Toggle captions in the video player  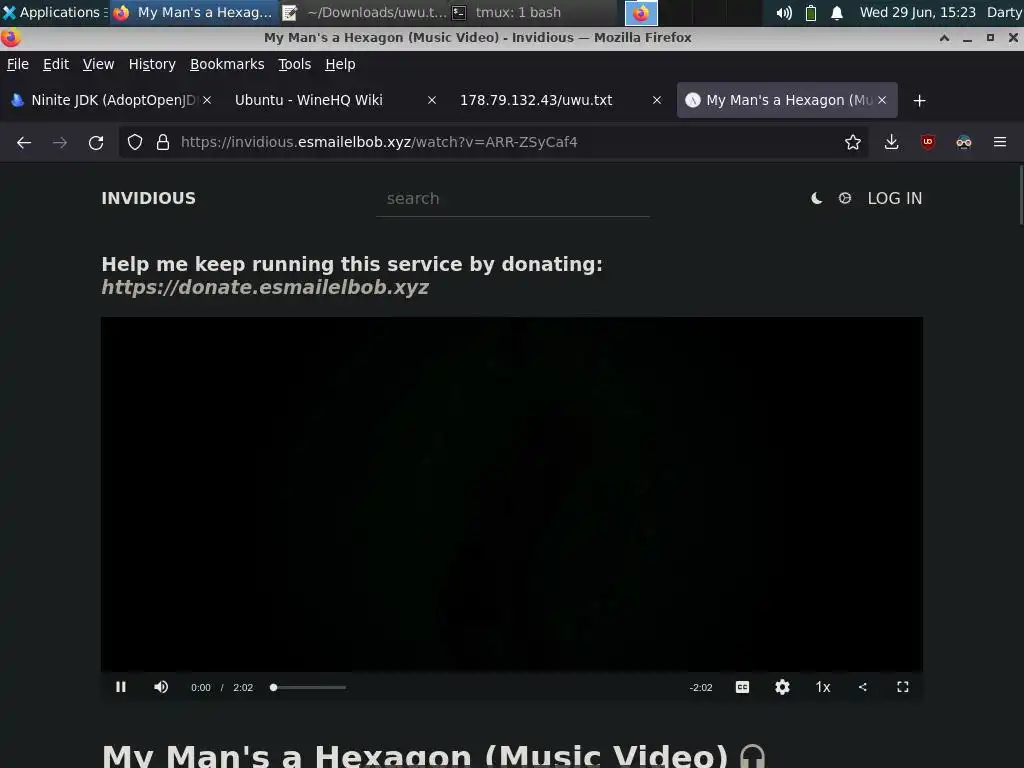tap(743, 687)
